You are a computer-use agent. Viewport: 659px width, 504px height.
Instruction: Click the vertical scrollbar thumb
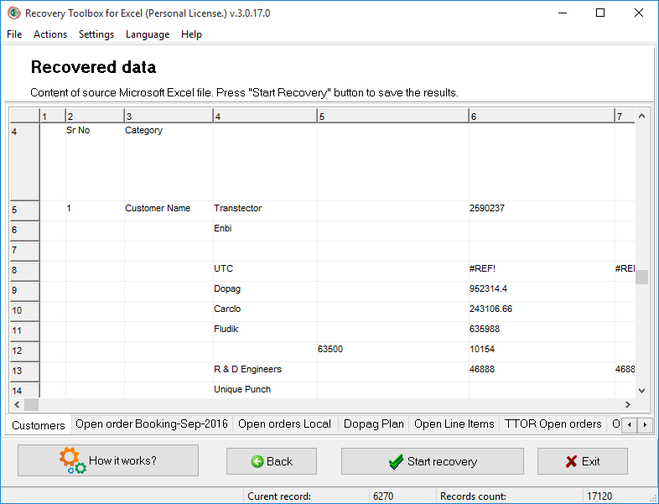click(x=641, y=277)
